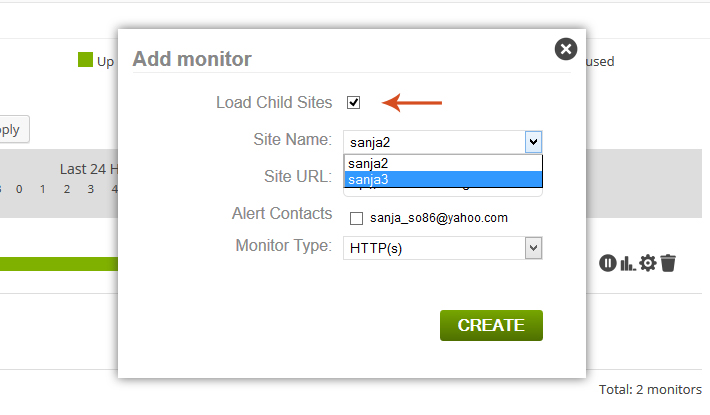
Task: Check the sanja_so86@yahoo.com alert contact
Action: click(x=356, y=219)
